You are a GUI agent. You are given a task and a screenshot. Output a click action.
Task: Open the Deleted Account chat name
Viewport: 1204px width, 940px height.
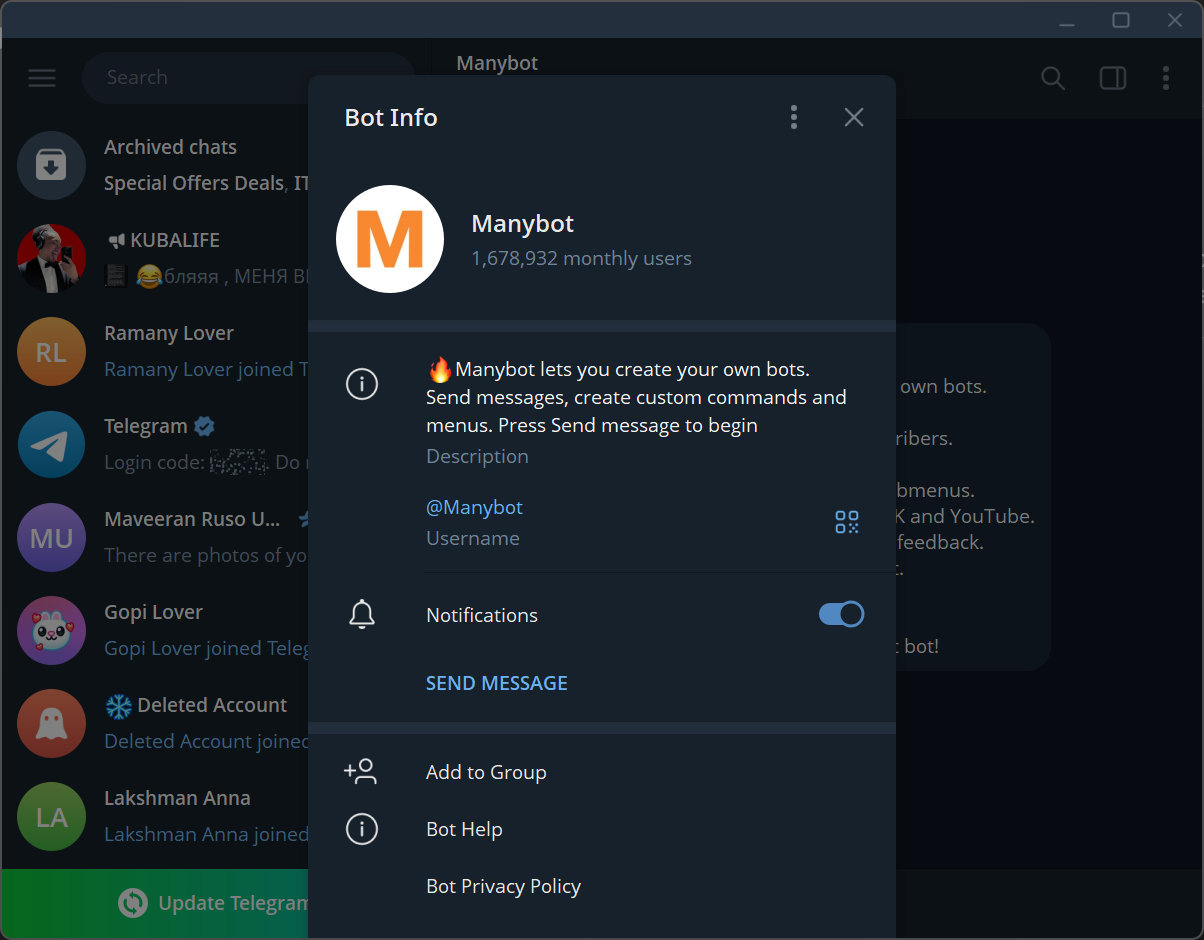212,705
